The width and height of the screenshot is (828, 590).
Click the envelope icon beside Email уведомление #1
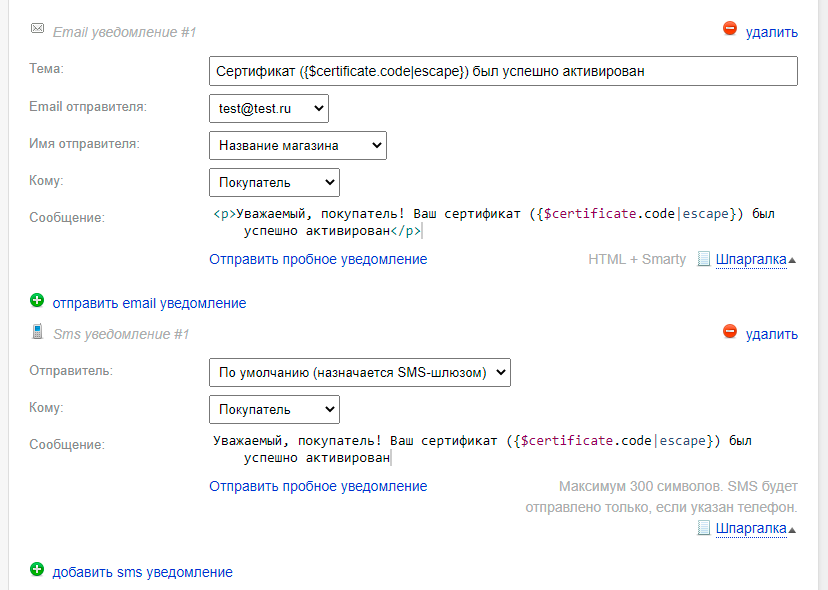coord(37,28)
